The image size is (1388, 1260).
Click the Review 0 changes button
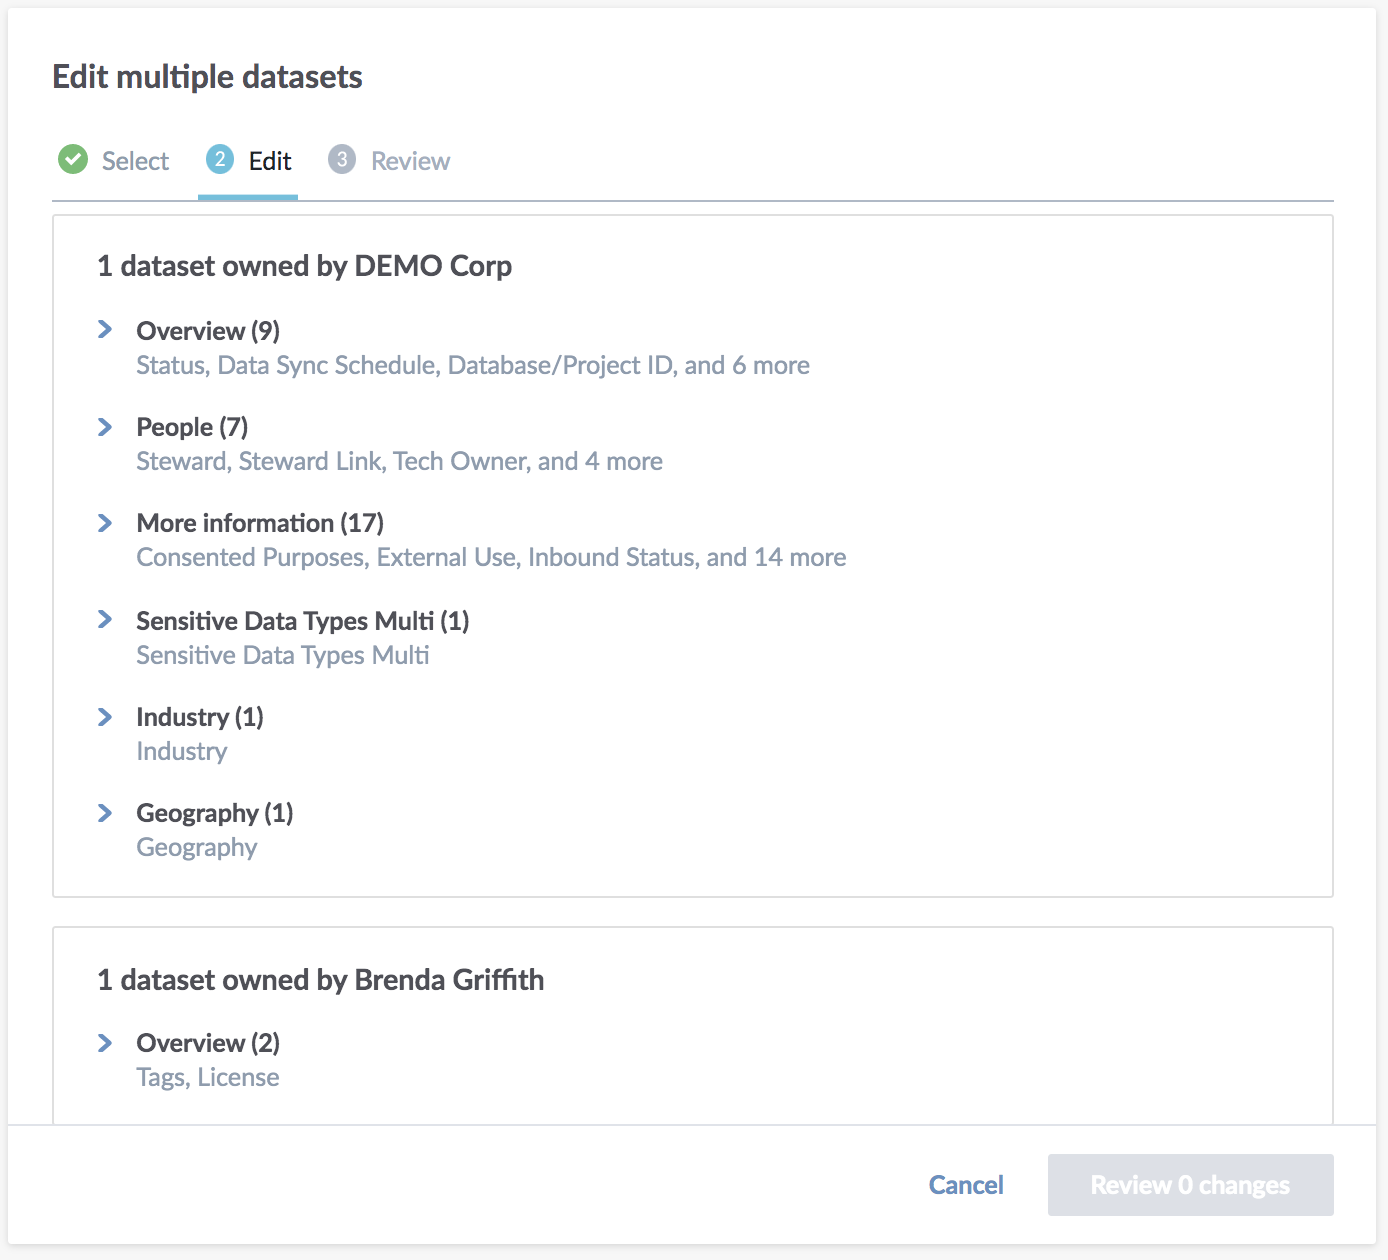tap(1190, 1185)
